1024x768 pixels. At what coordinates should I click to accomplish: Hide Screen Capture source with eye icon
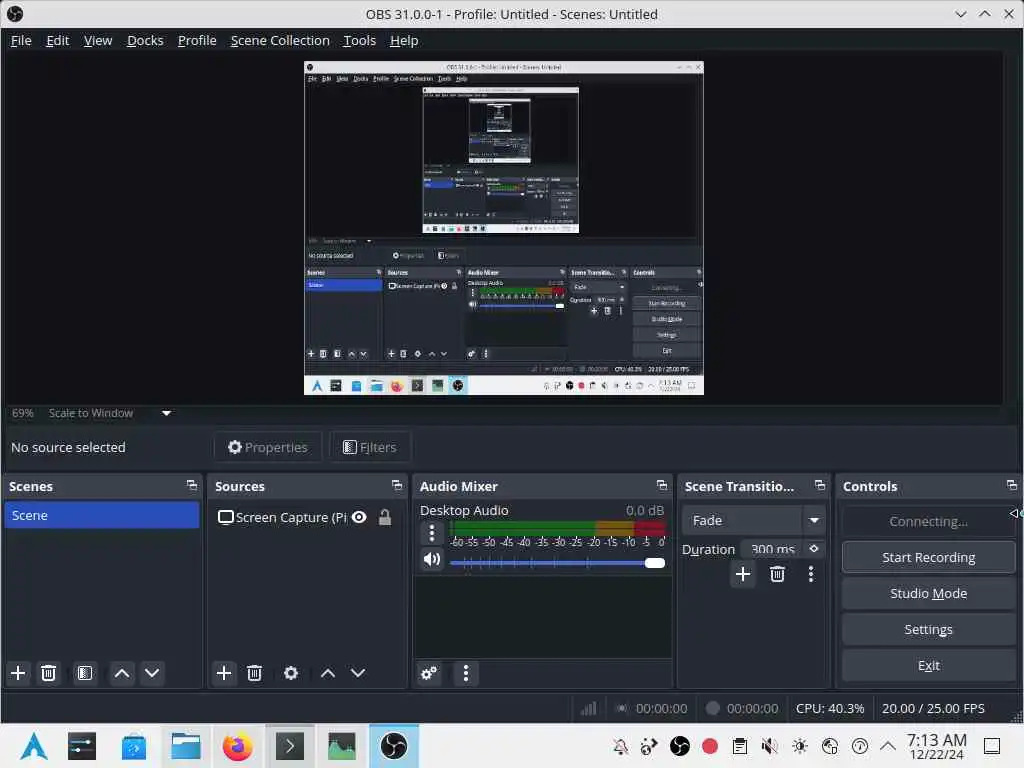[x=359, y=517]
